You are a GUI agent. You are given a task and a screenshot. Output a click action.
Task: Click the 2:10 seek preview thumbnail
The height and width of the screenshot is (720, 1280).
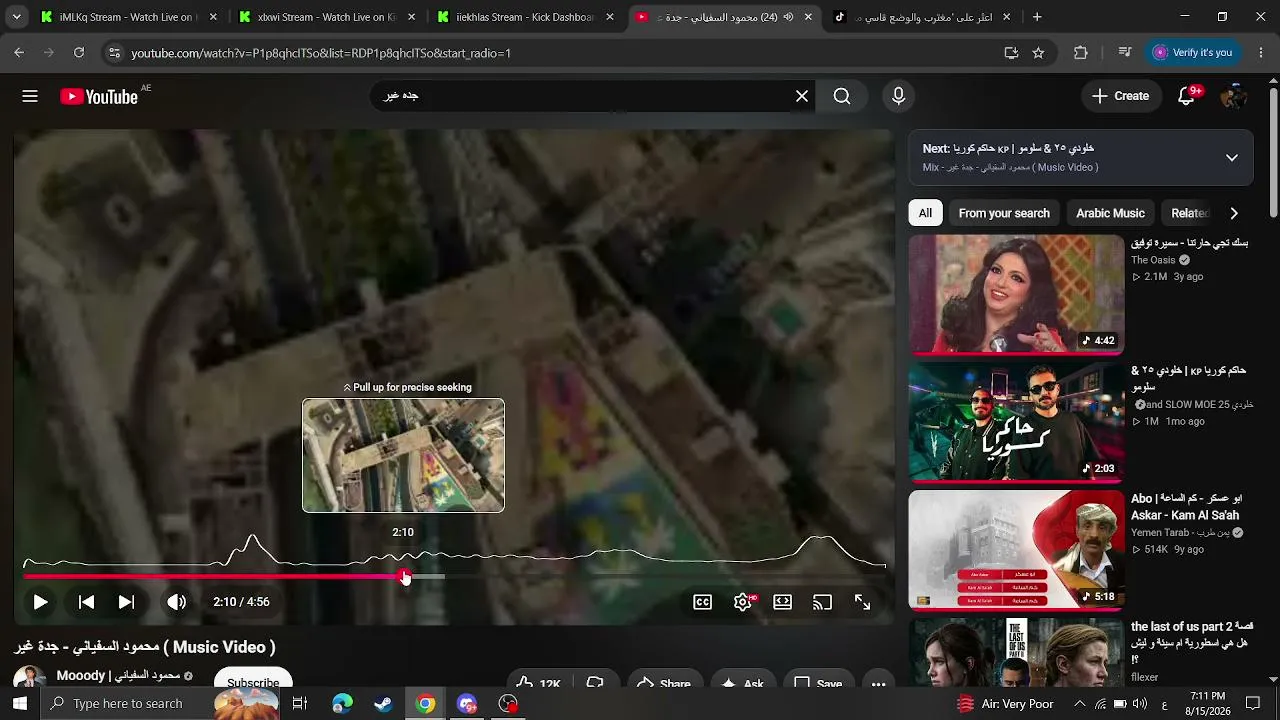pos(403,455)
